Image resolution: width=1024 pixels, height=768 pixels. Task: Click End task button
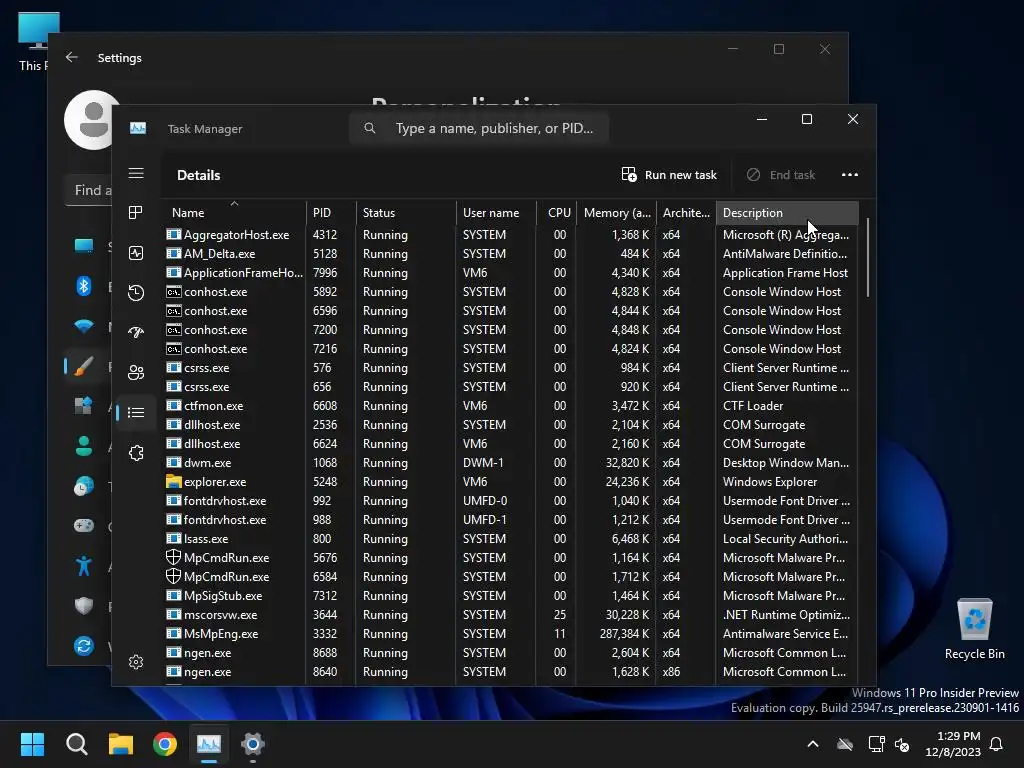780,175
